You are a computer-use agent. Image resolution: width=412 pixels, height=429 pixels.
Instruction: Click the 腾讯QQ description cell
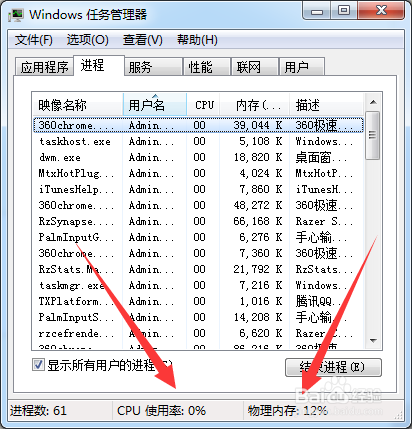(318, 301)
